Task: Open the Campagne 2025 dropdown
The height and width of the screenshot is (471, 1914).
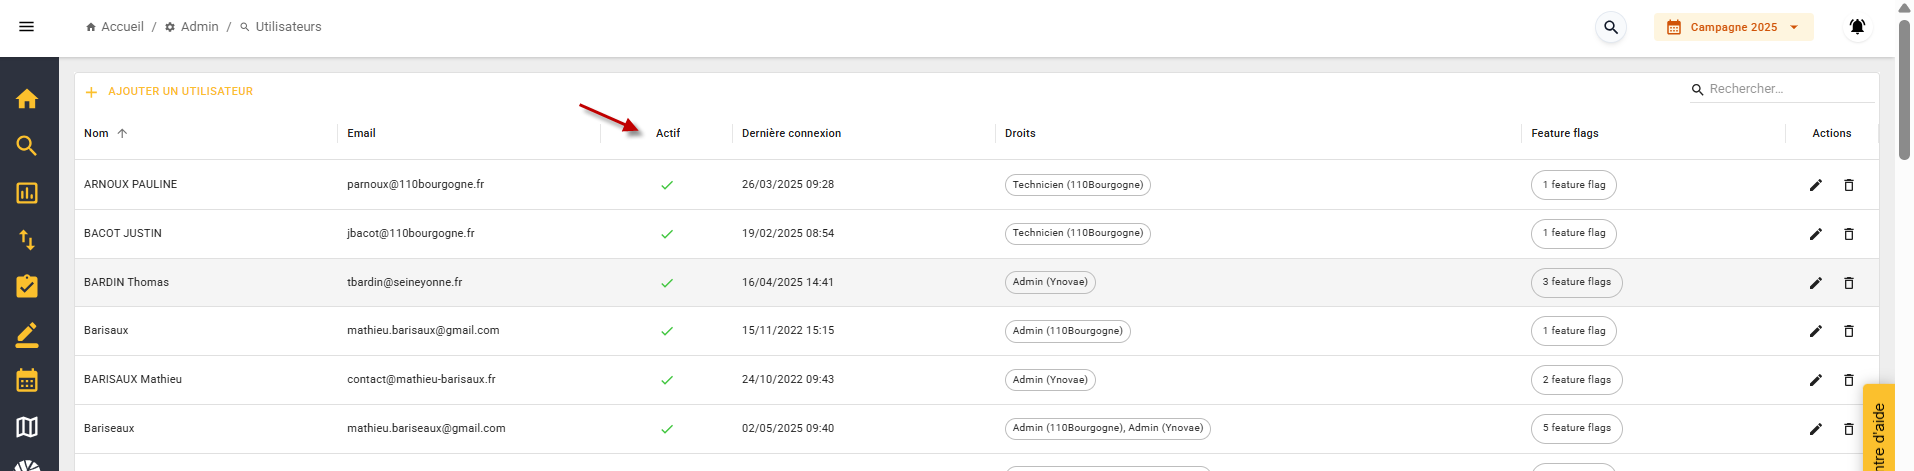Action: click(x=1733, y=27)
